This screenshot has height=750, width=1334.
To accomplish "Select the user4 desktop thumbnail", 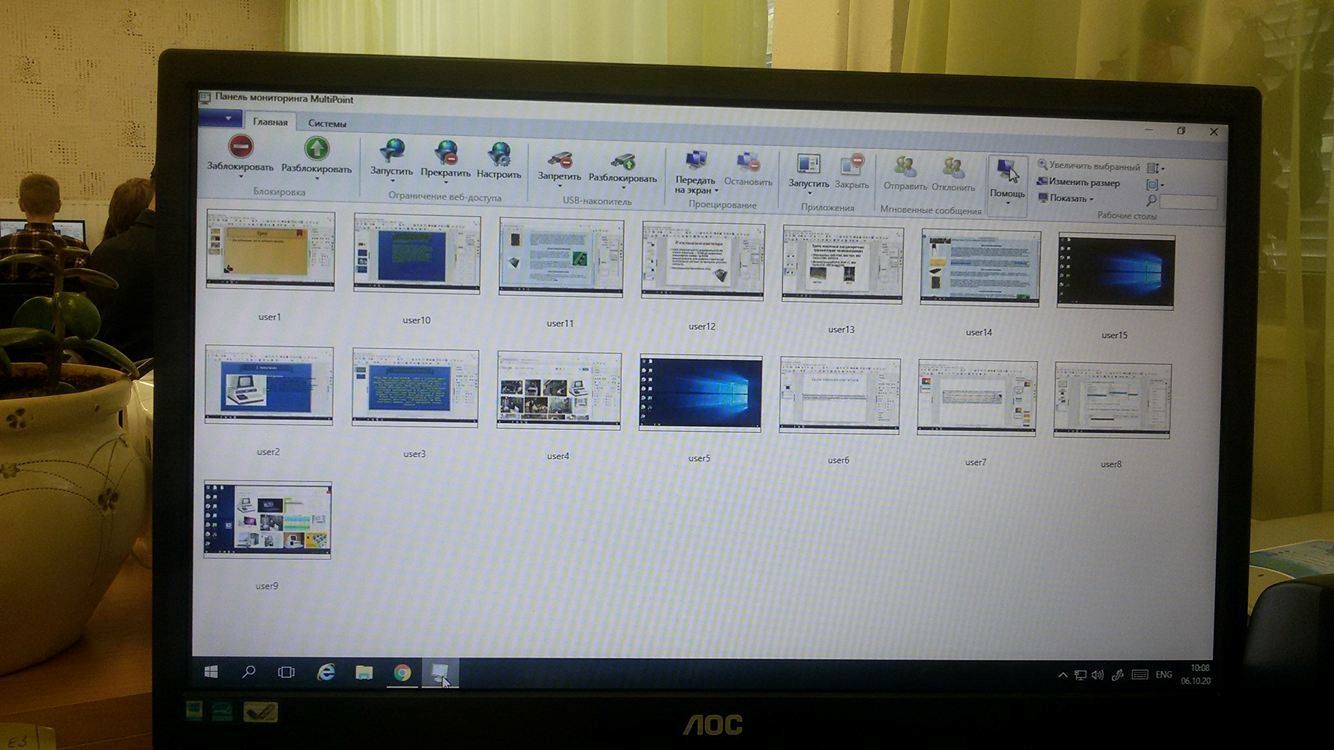I will coord(558,390).
